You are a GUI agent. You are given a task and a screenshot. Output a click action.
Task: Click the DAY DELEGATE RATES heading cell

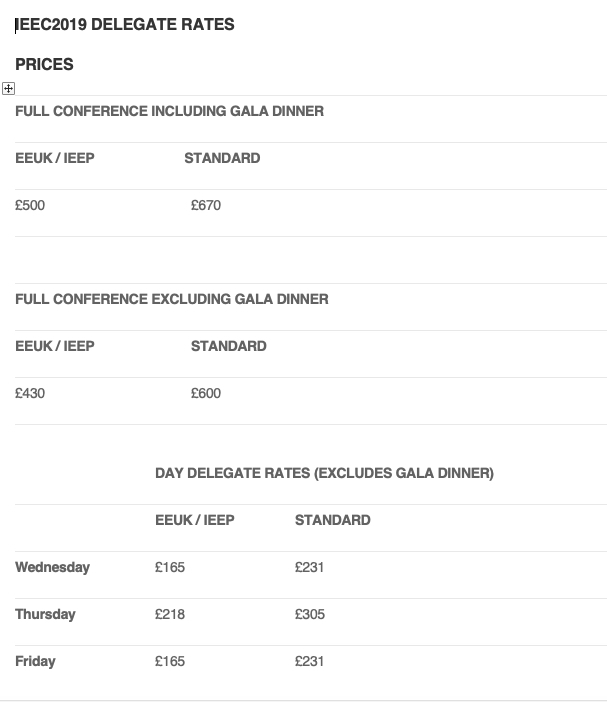point(325,473)
